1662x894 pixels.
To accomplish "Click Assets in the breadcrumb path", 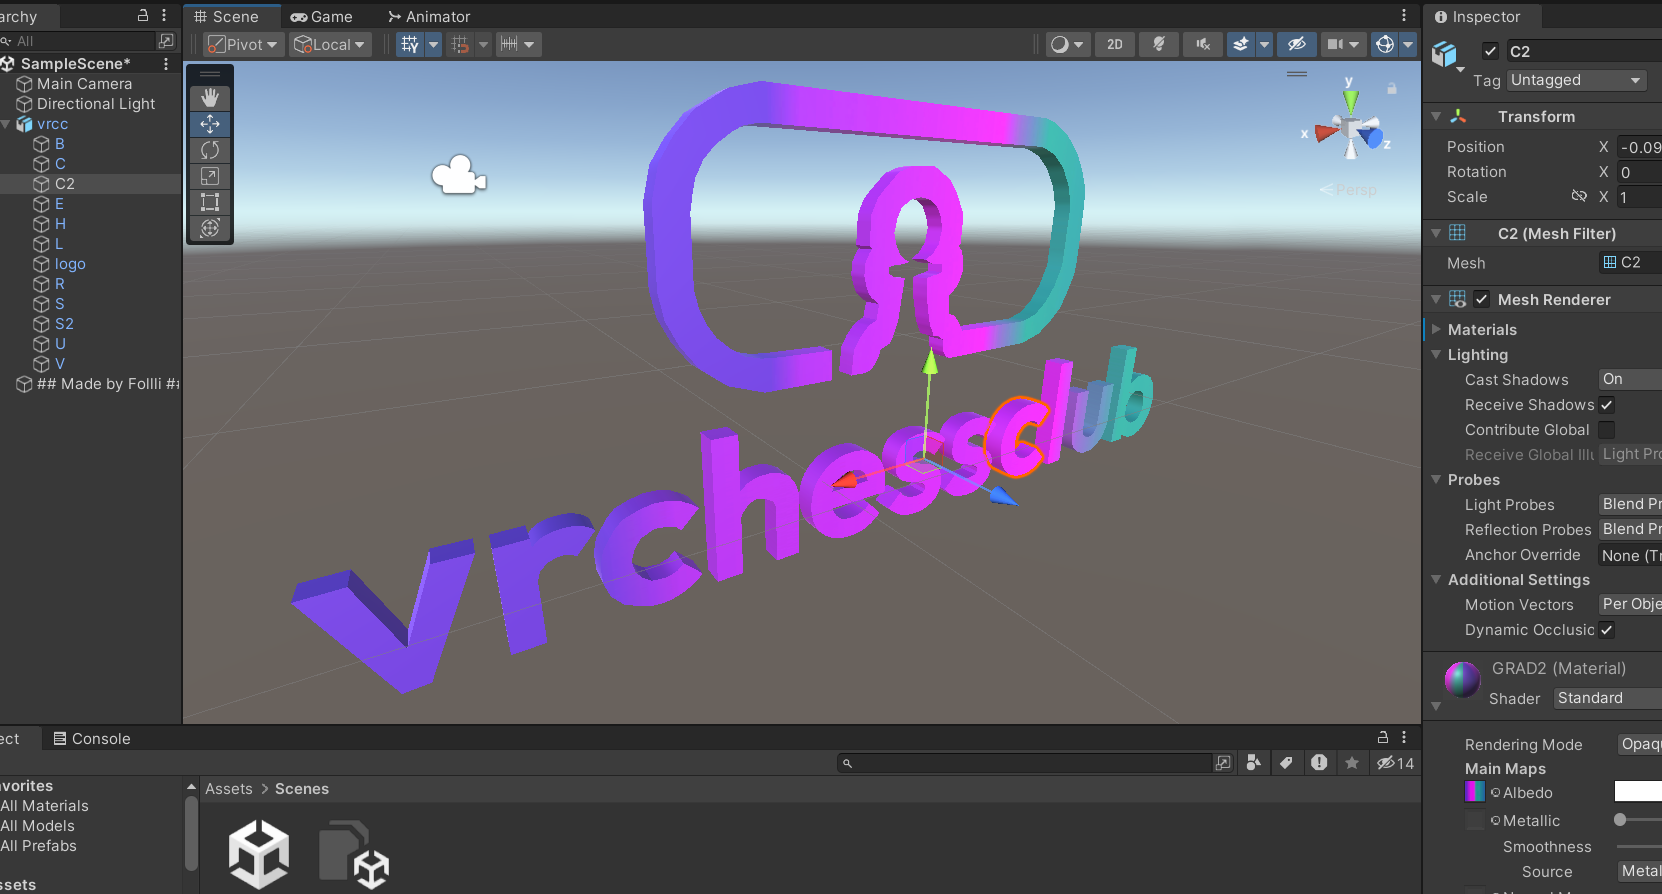I will (229, 789).
